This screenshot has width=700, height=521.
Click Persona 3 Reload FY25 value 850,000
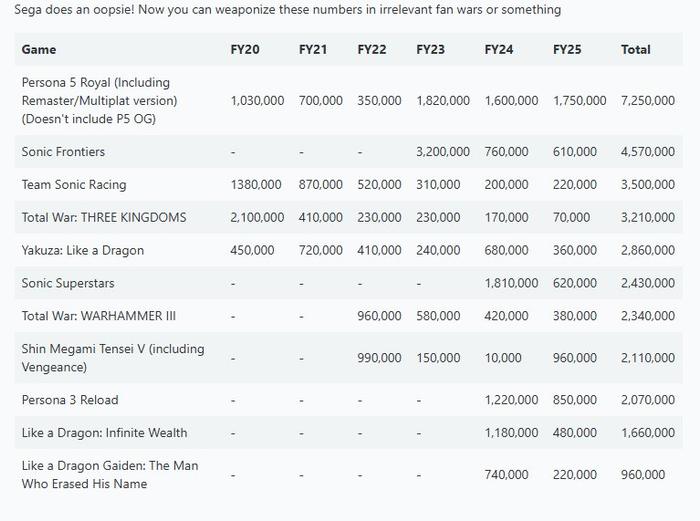pyautogui.click(x=575, y=400)
